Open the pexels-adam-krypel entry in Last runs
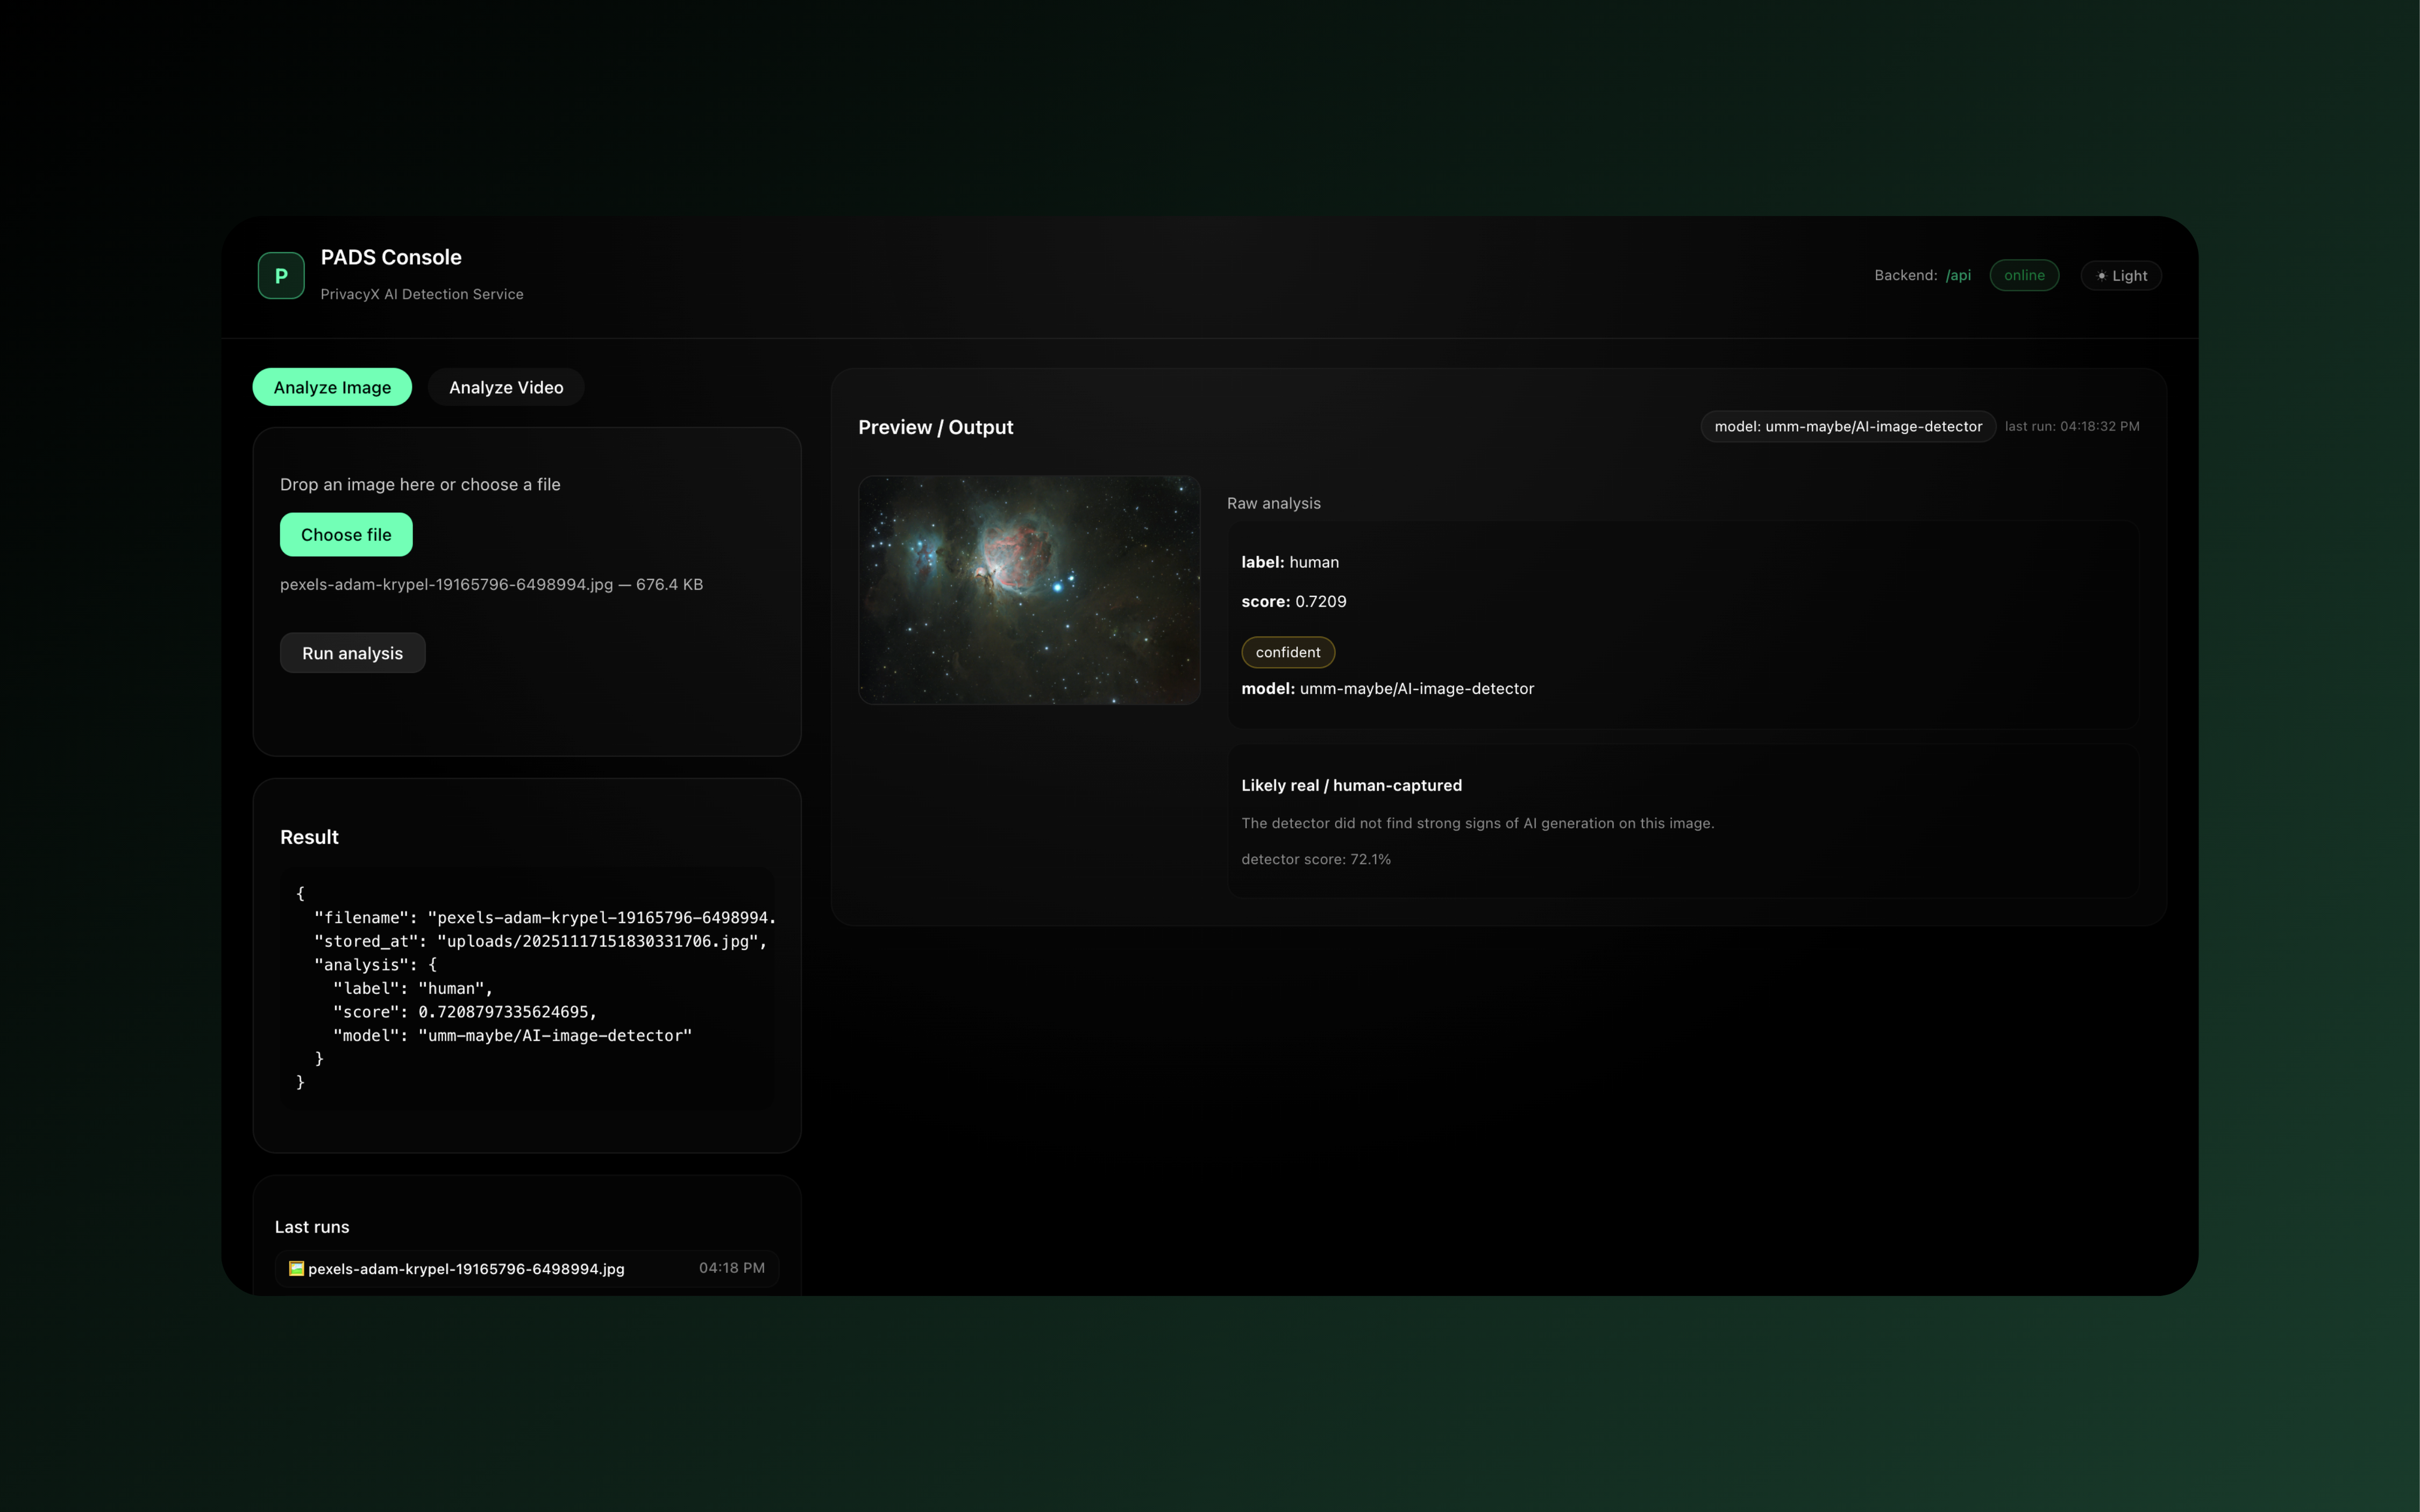This screenshot has width=2420, height=1512. pos(466,1269)
